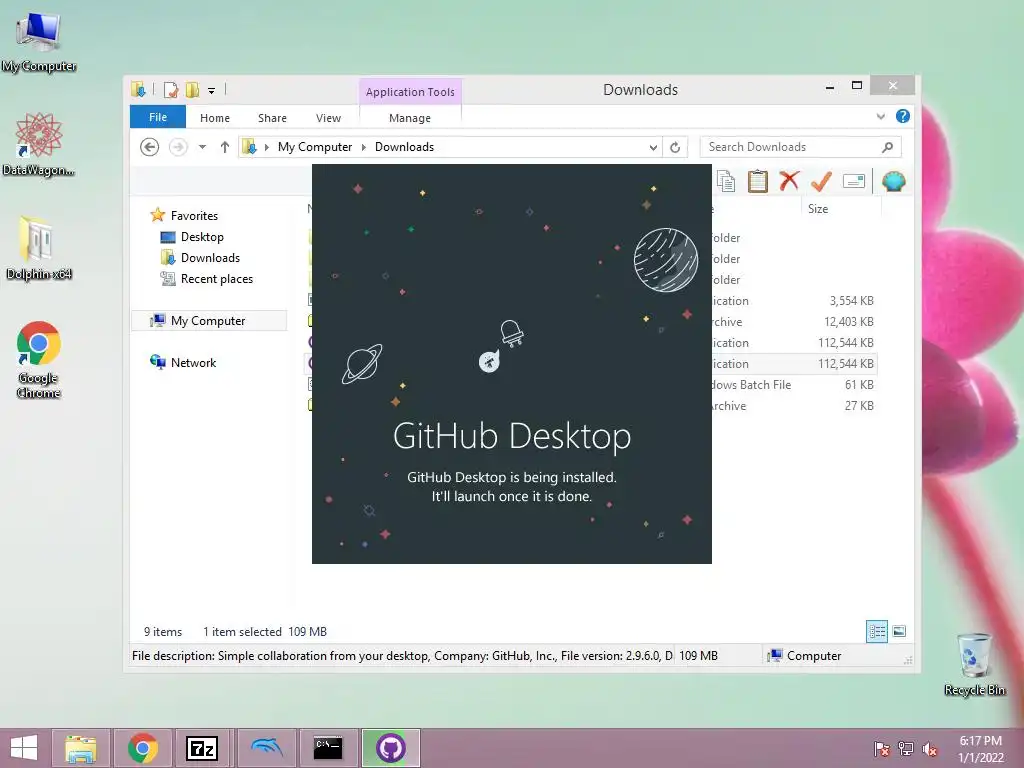Expand the ribbon with the chevron

[880, 117]
